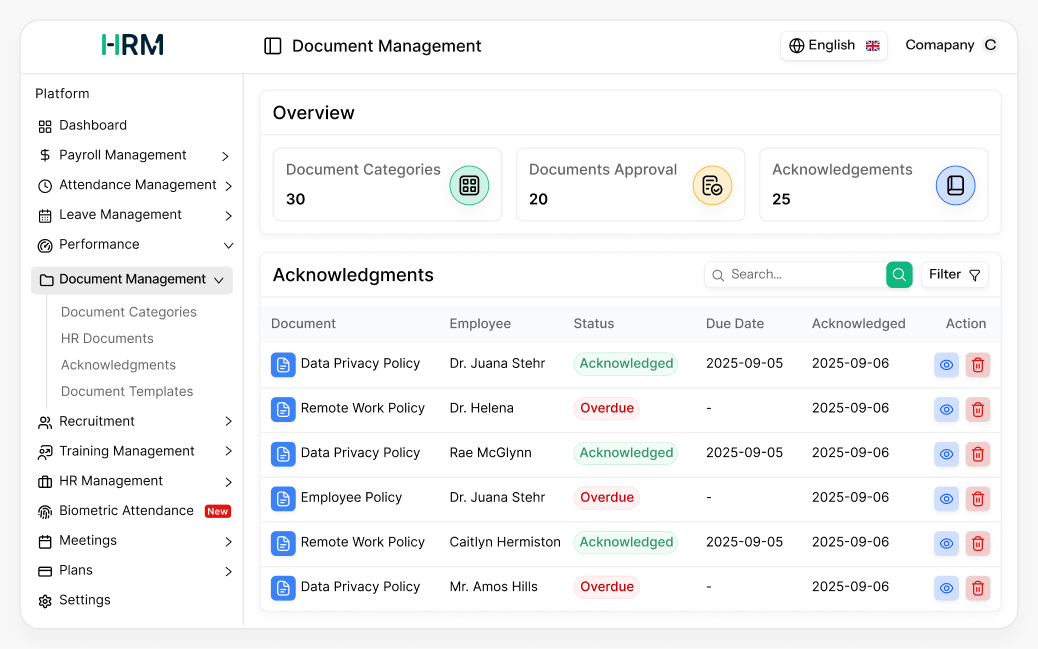The height and width of the screenshot is (649, 1038).
Task: Delete Mr. Amos Hills' overdue acknowledgment
Action: [977, 588]
